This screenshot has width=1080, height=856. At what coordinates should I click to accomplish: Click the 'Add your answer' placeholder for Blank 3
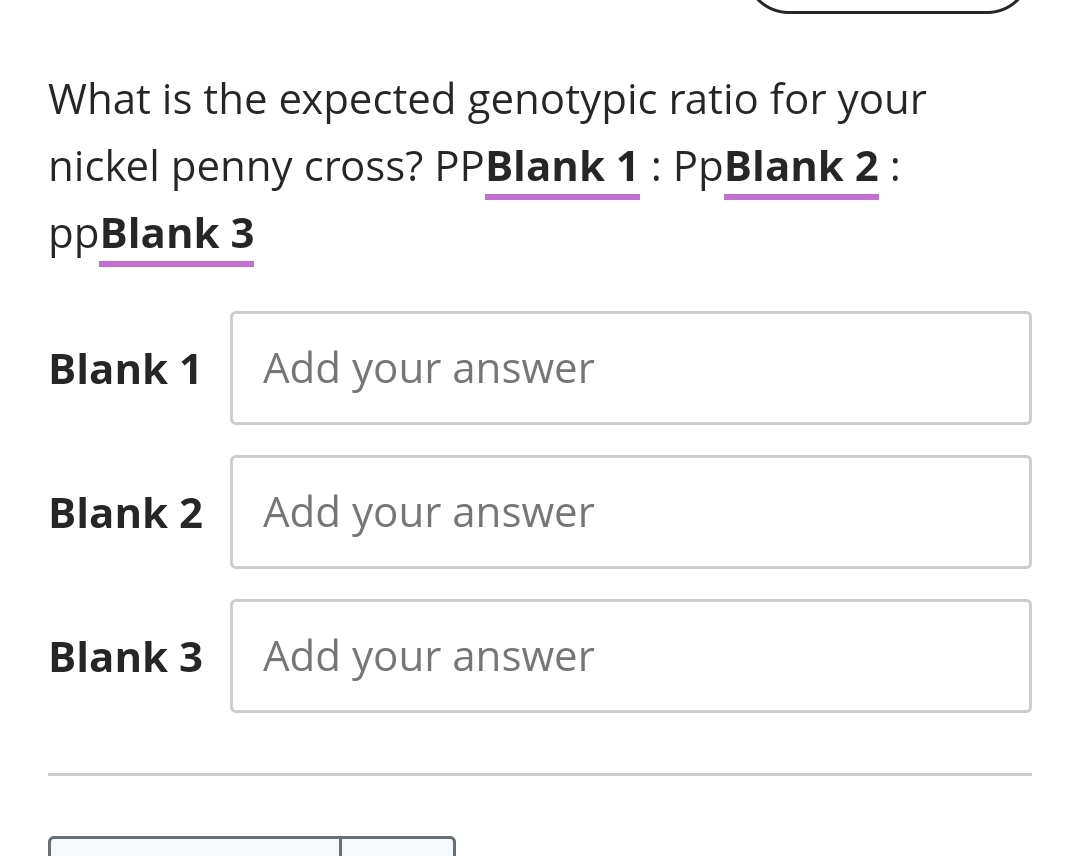(428, 656)
